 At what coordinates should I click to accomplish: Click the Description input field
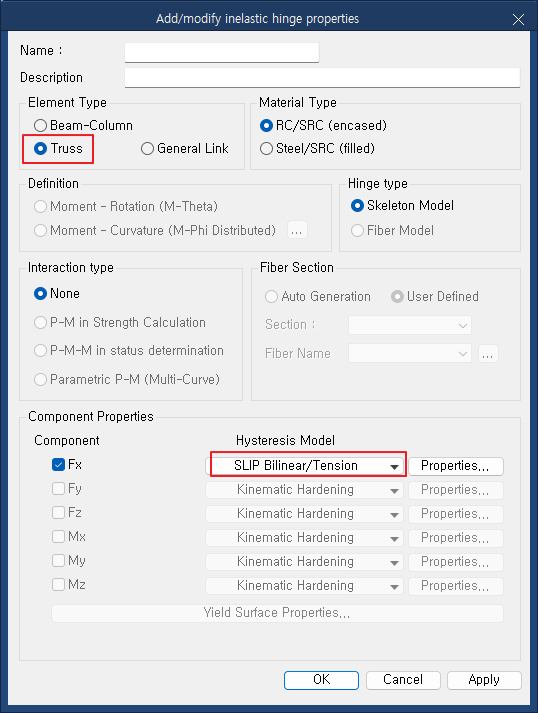(322, 77)
